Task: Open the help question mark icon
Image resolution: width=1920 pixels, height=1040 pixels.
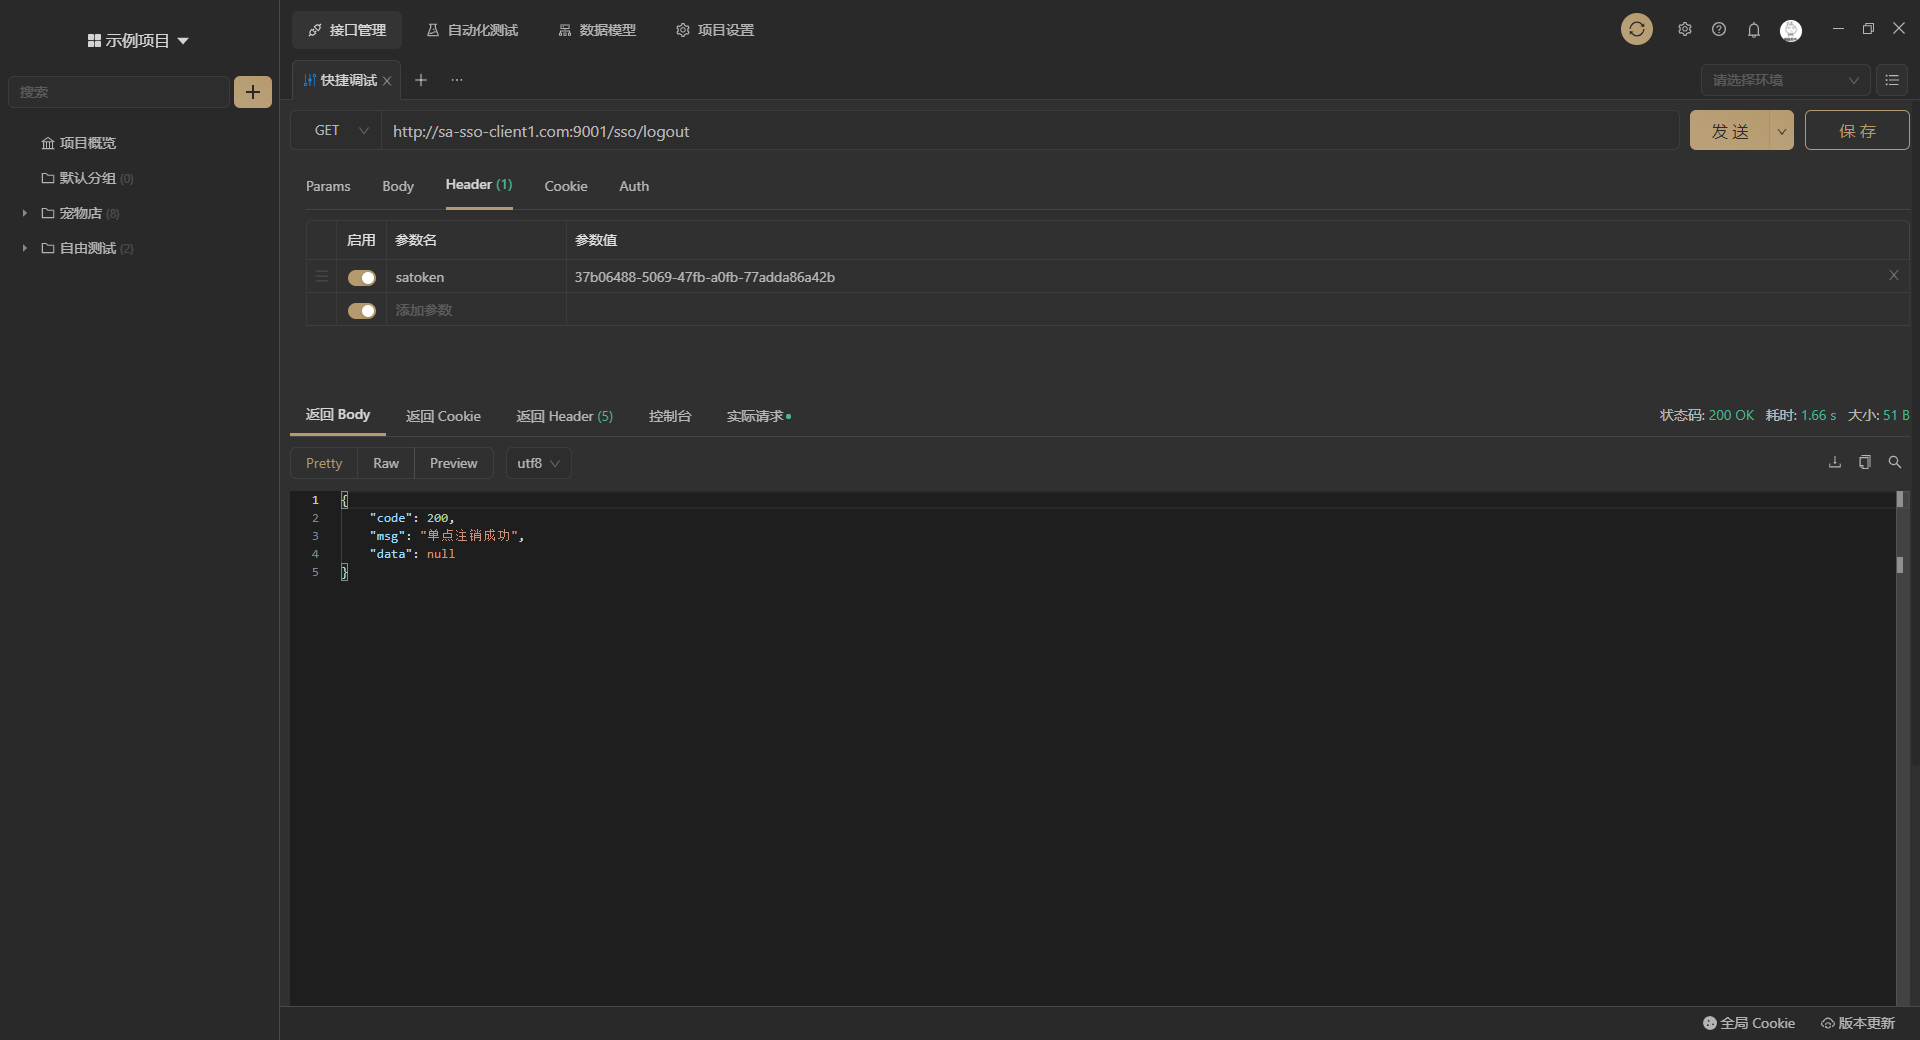Action: pos(1719,30)
